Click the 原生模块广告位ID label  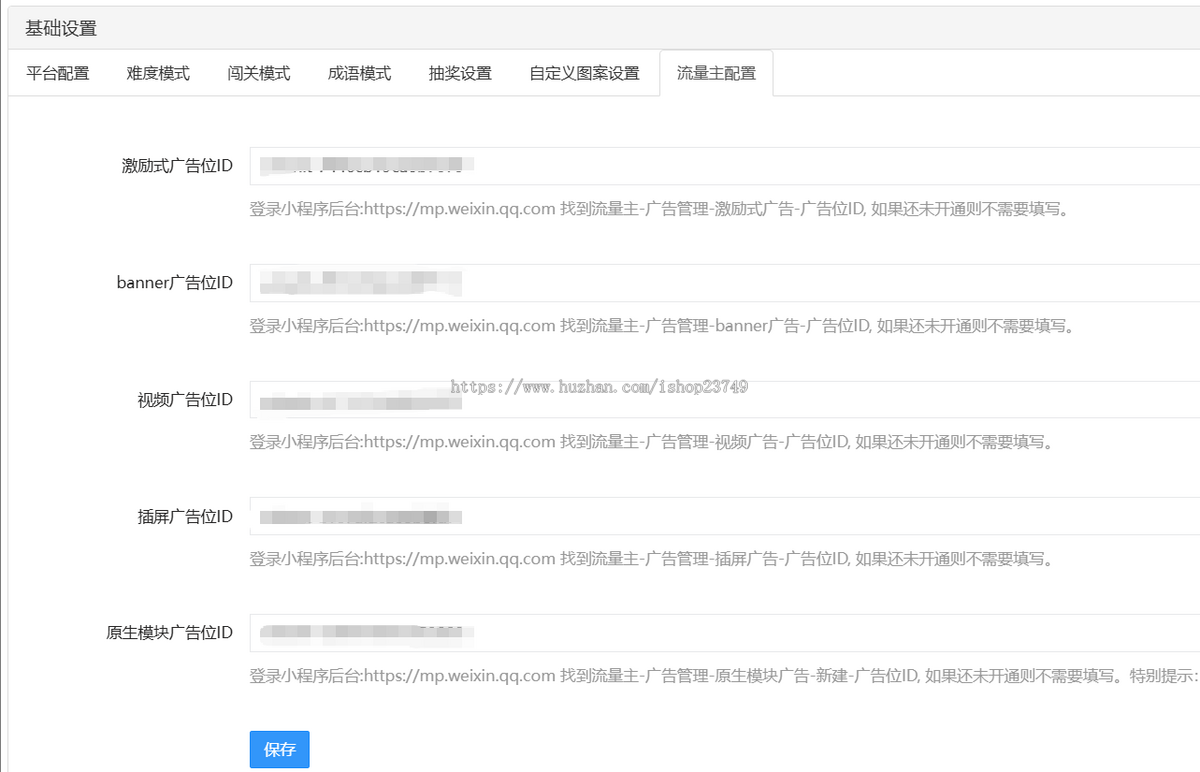[169, 633]
